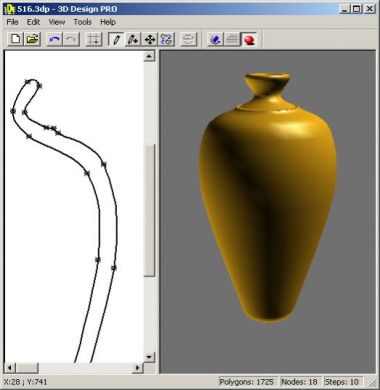
Task: Undo with the blue arrow icon
Action: (55, 39)
